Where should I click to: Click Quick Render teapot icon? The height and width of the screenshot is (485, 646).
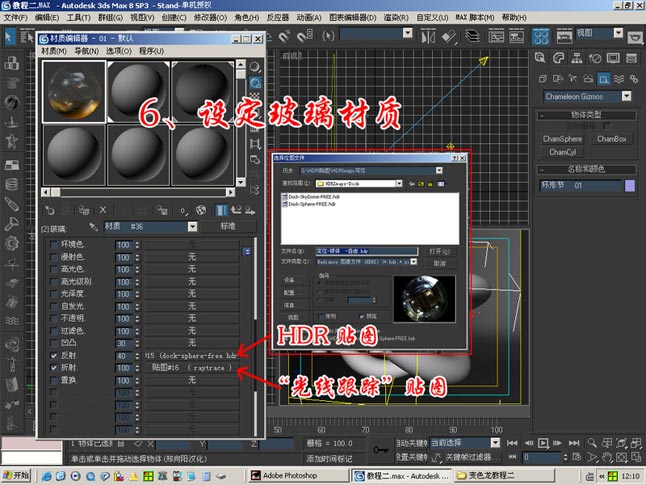click(x=635, y=37)
